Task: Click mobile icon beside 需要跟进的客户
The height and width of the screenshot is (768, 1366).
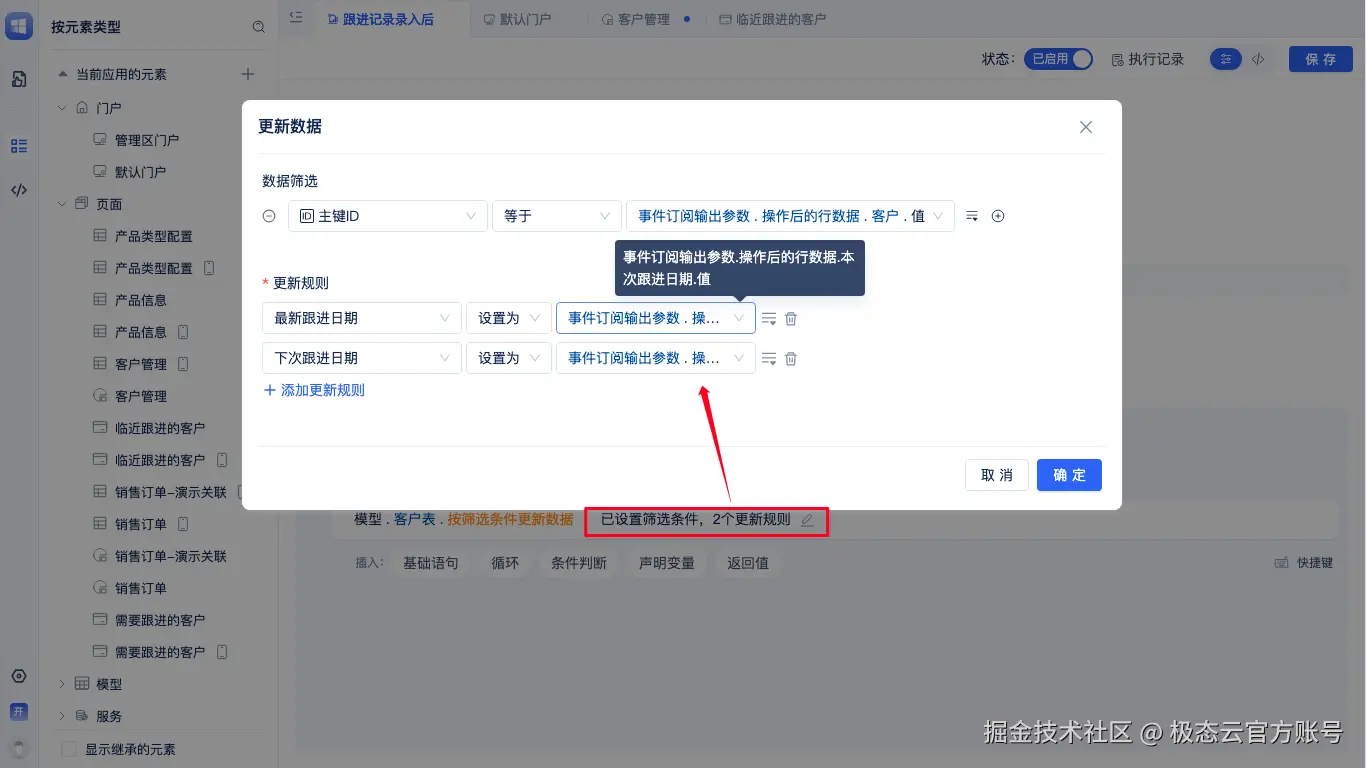Action: click(x=222, y=652)
